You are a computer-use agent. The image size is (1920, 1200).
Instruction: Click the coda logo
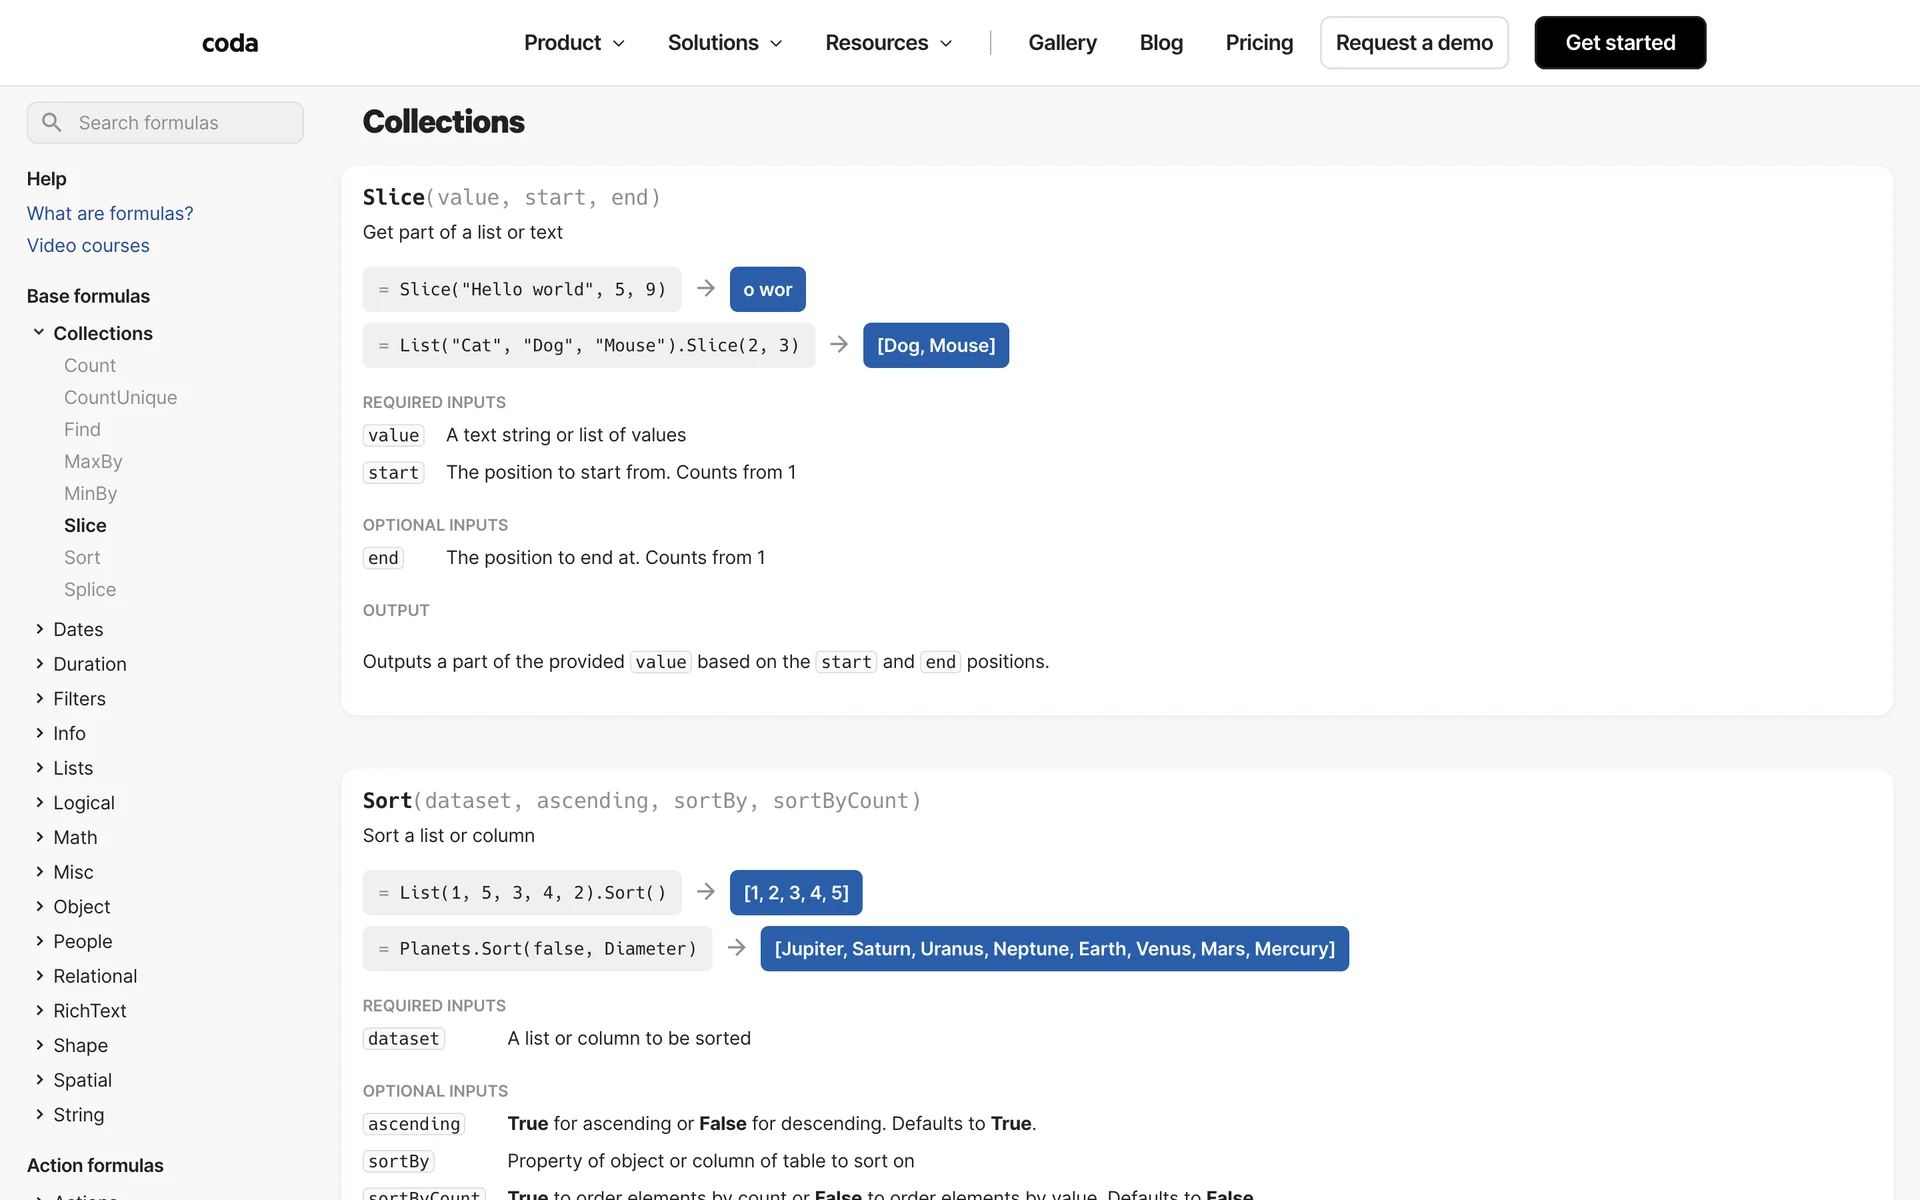230,43
